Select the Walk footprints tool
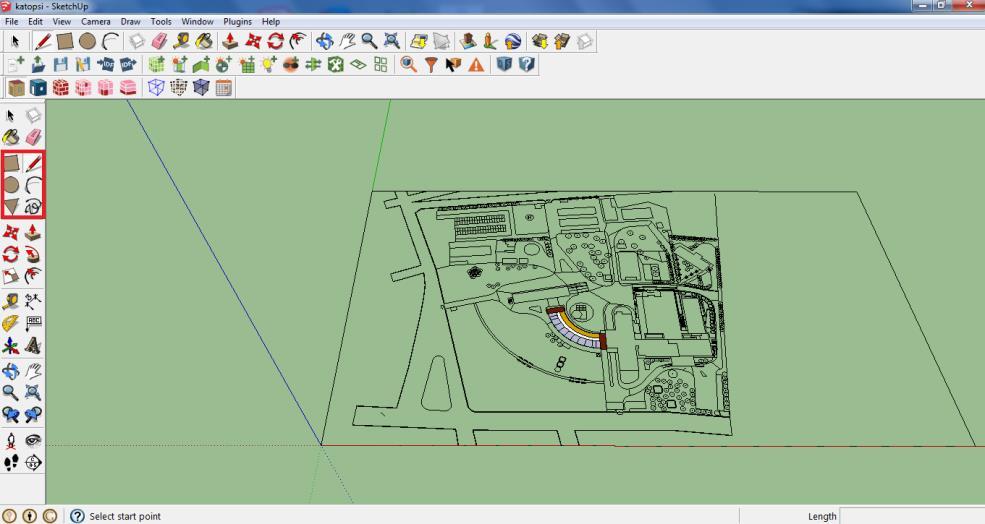Screen dimensions: 985x524 pos(11,463)
